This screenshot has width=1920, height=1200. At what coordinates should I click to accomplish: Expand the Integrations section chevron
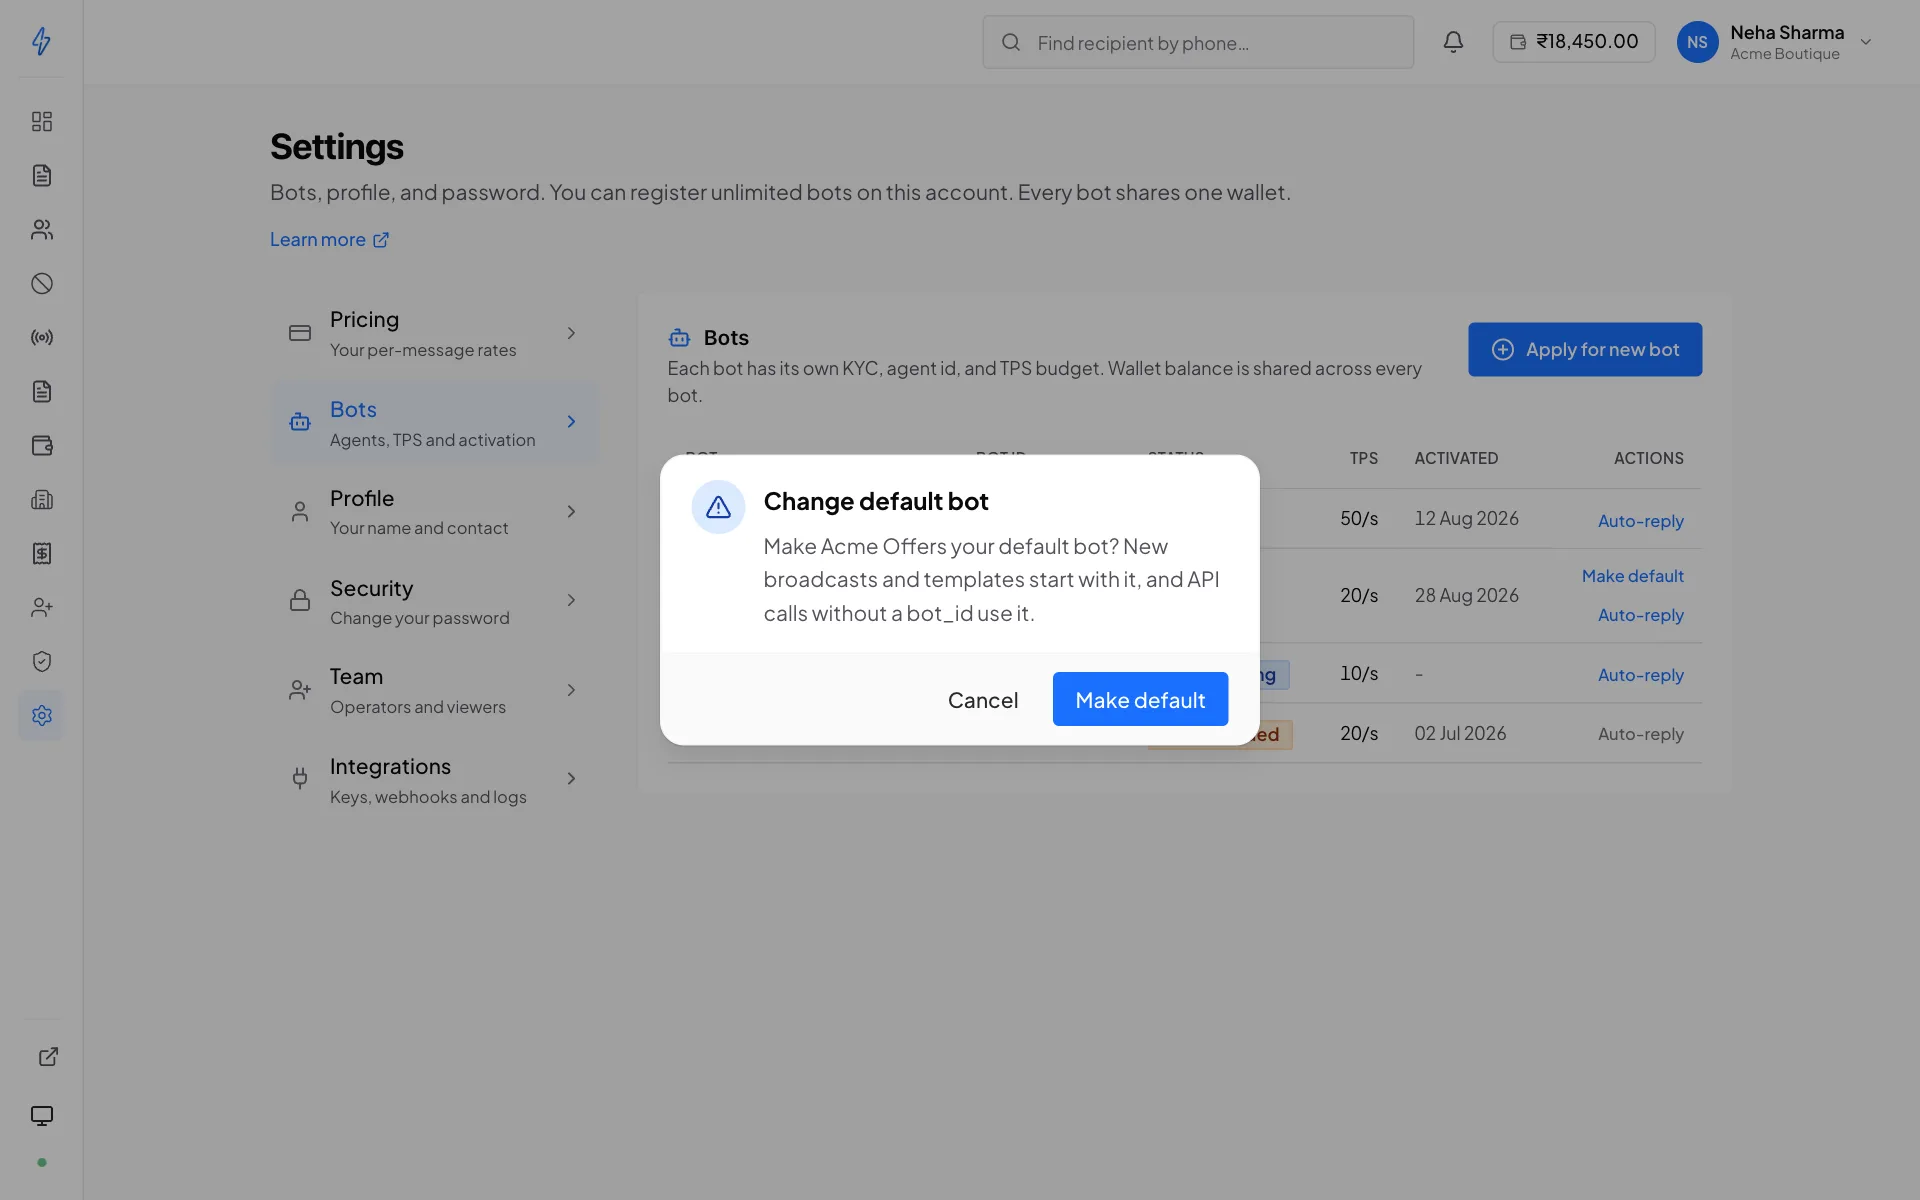click(x=571, y=779)
